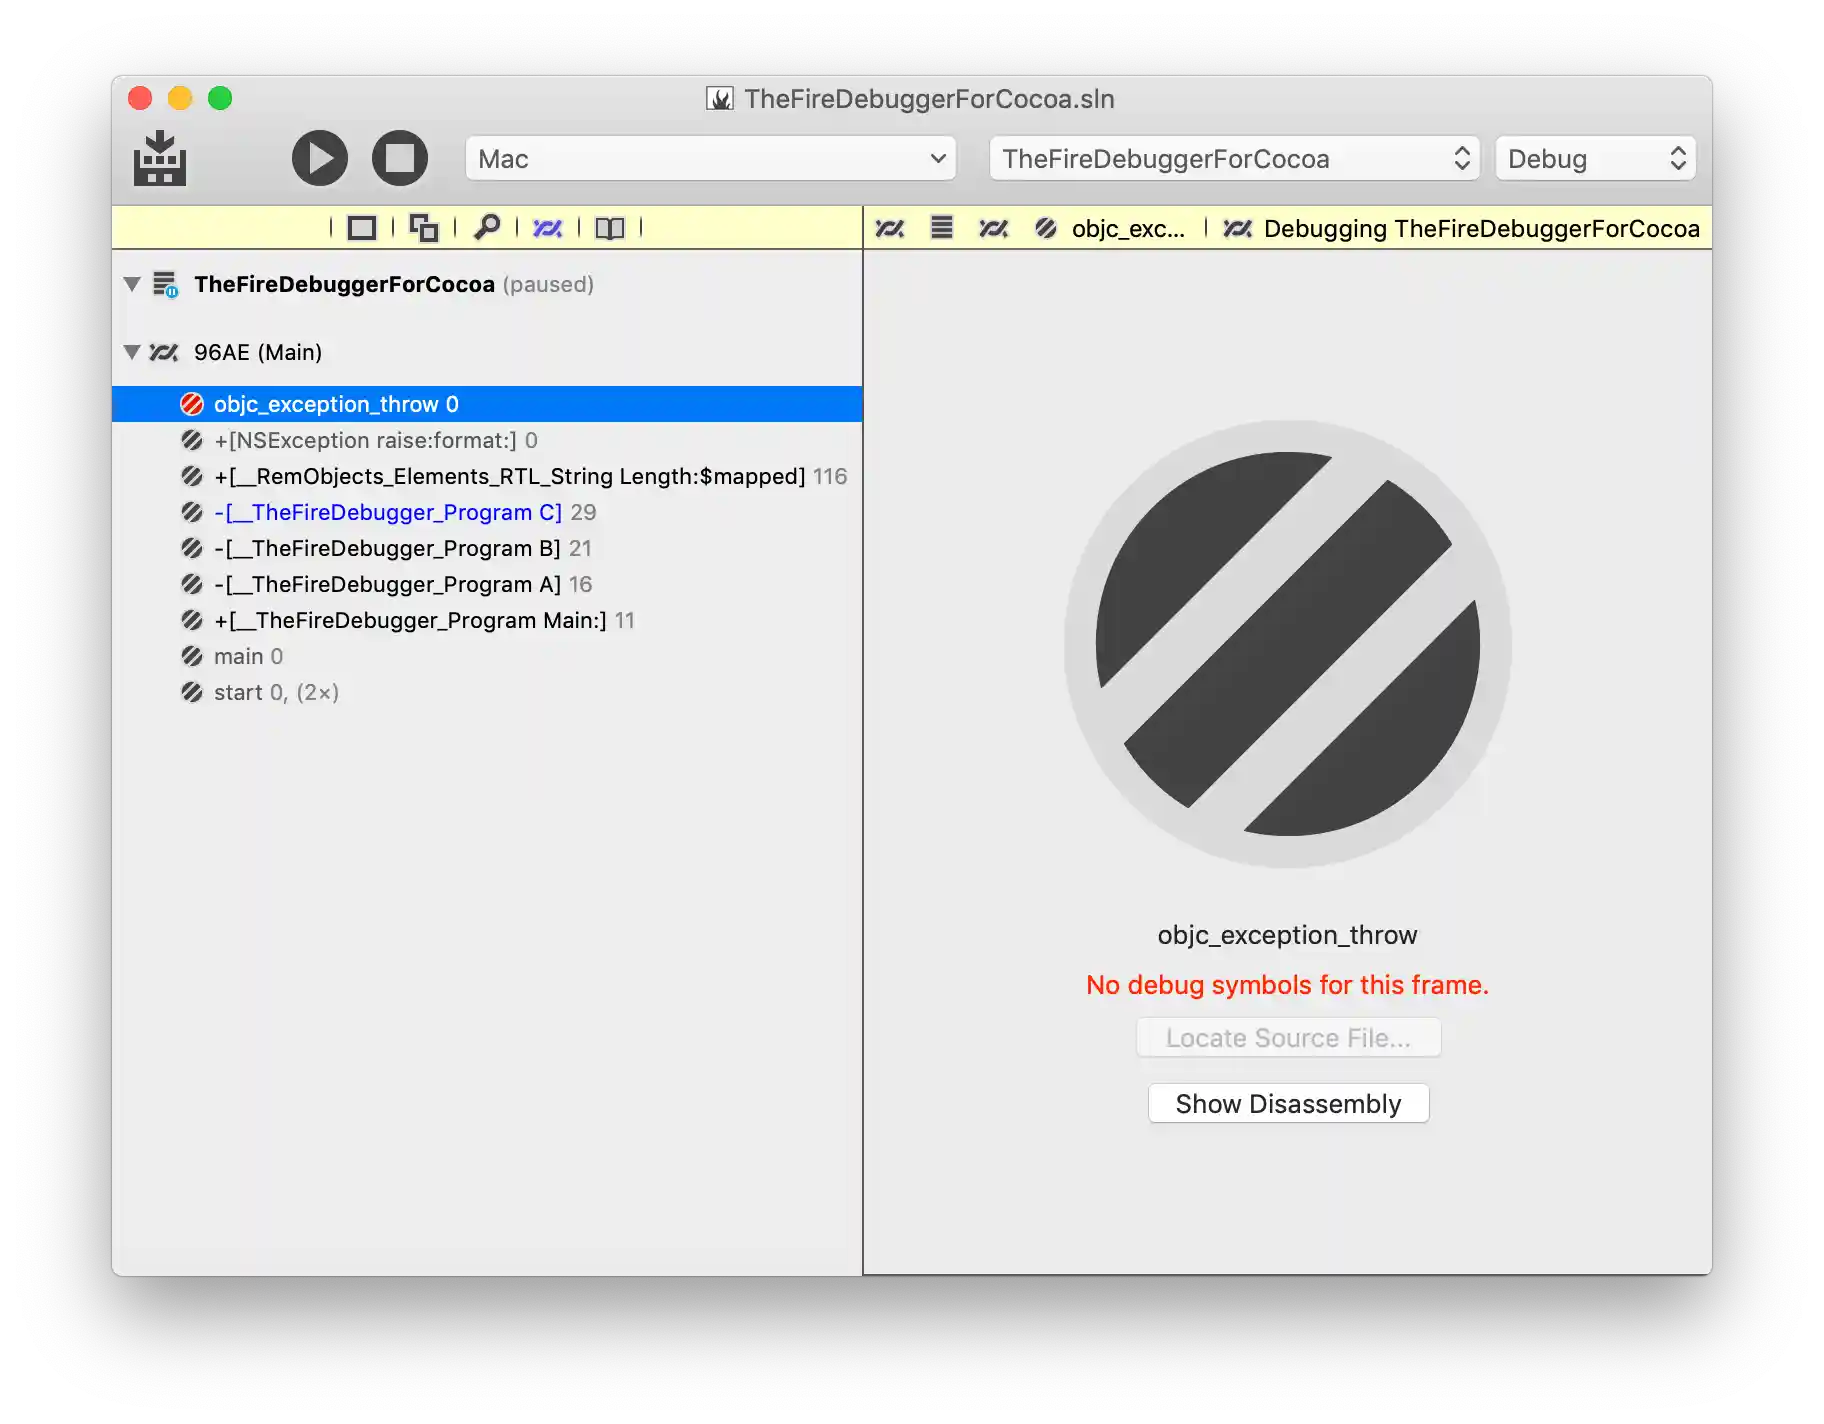The image size is (1824, 1424).
Task: Click the open book icon in sidebar bar
Action: [x=610, y=228]
